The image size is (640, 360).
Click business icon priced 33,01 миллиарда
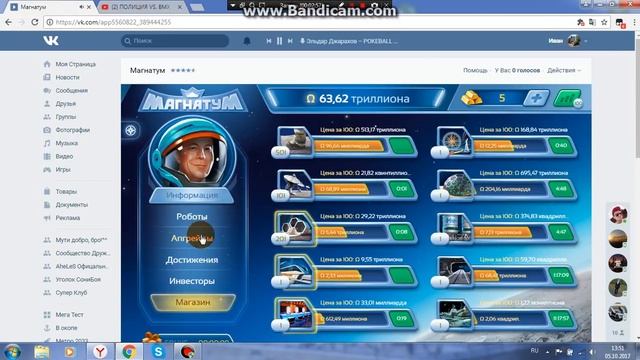coord(295,314)
